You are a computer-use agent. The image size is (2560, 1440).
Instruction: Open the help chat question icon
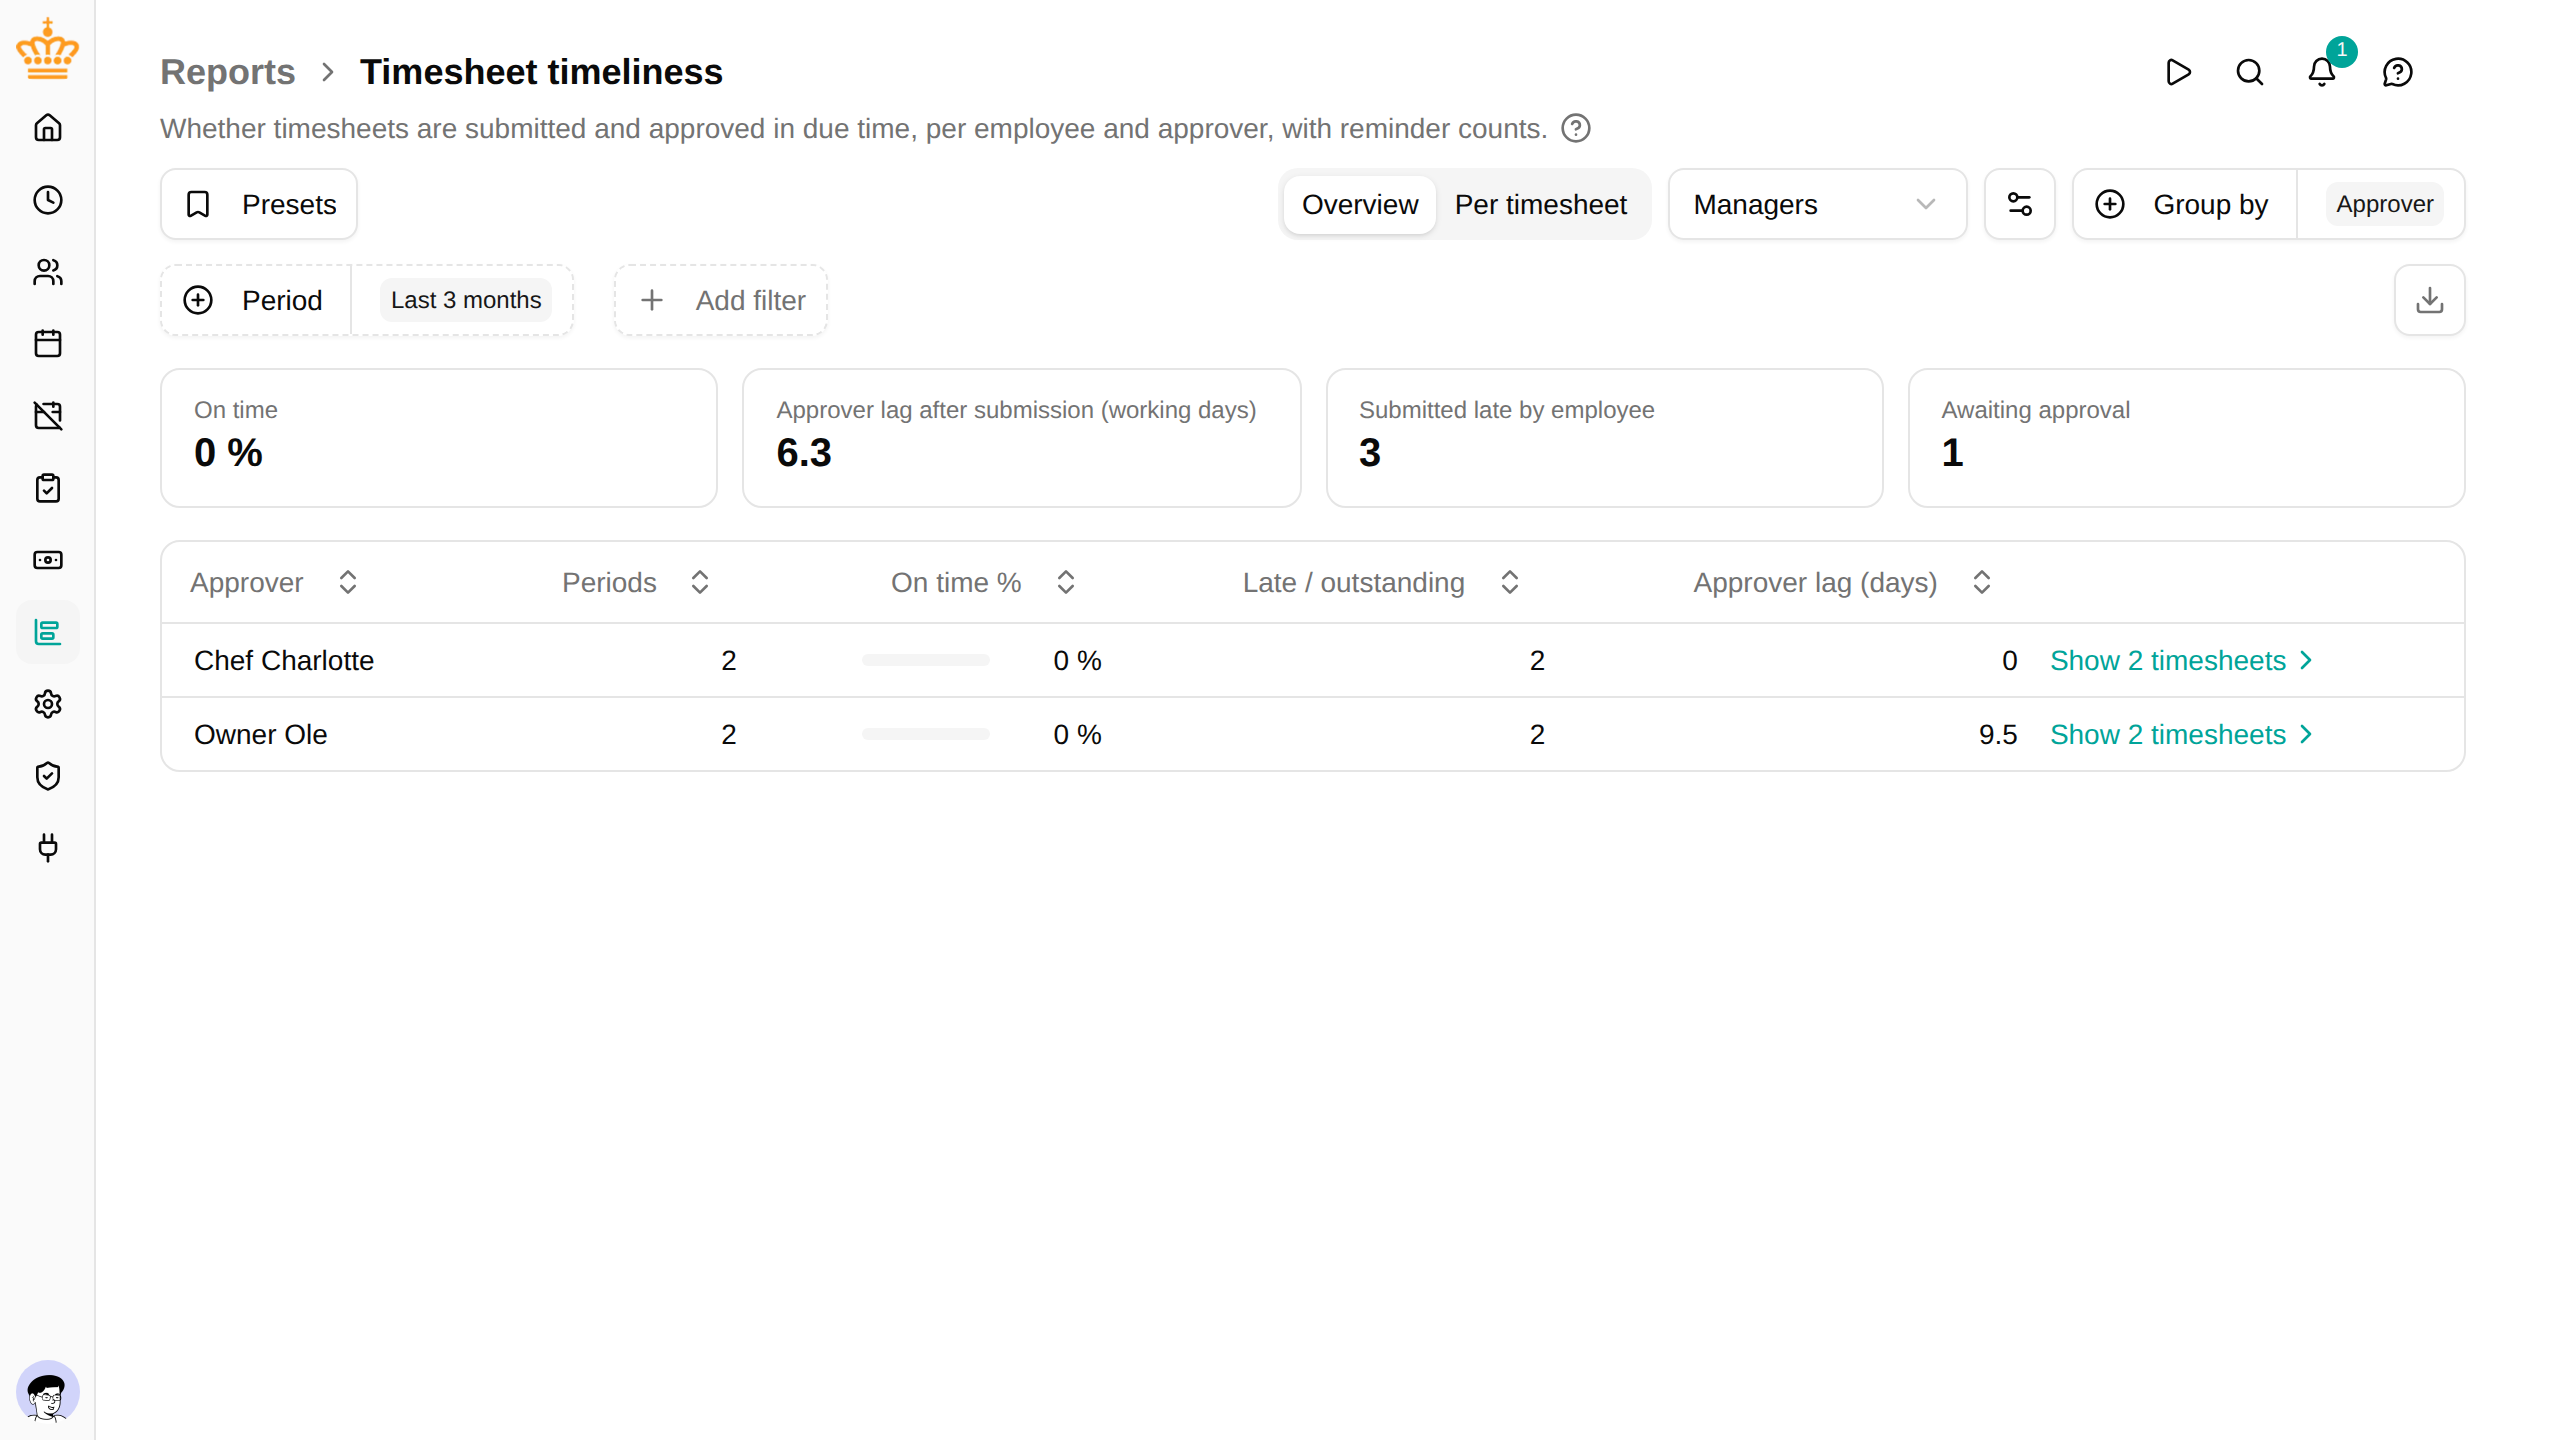click(2398, 72)
